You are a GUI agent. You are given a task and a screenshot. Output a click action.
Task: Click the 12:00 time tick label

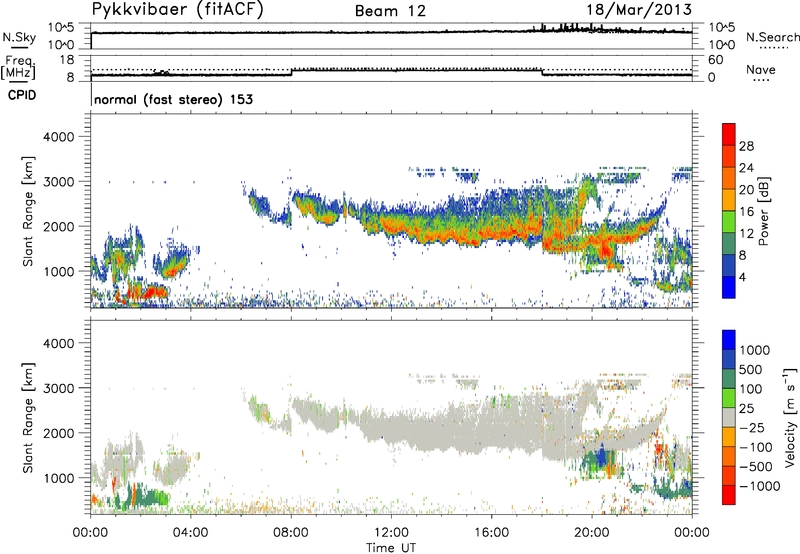point(391,533)
